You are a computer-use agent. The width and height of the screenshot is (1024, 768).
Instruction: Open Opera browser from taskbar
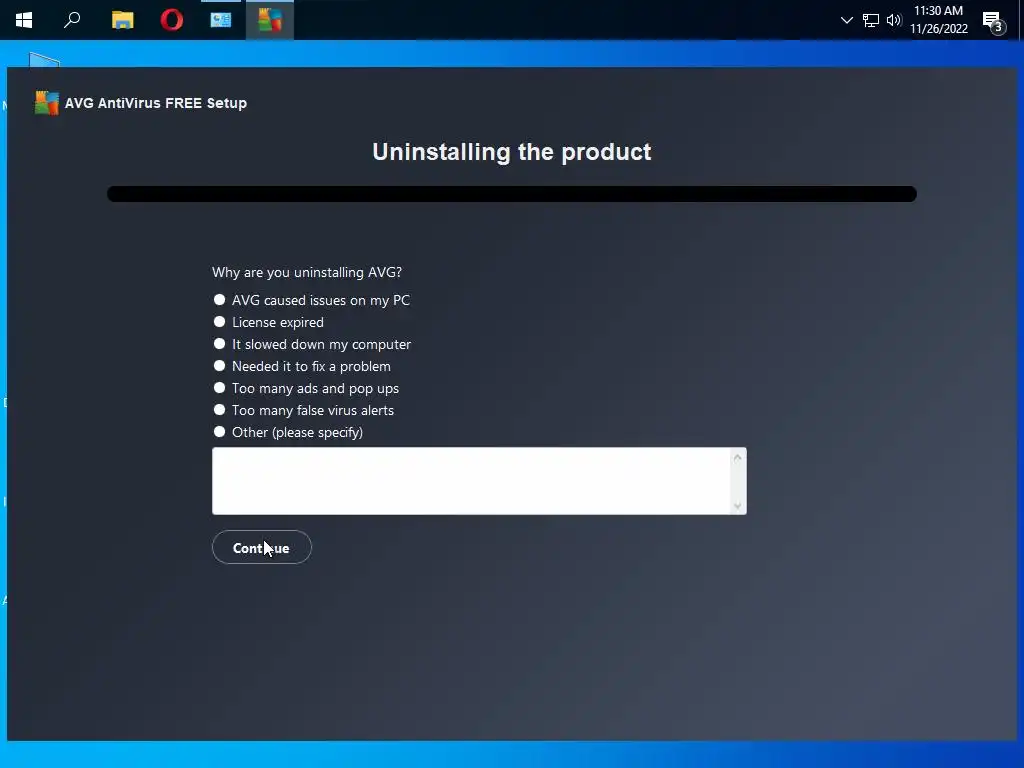pyautogui.click(x=172, y=20)
